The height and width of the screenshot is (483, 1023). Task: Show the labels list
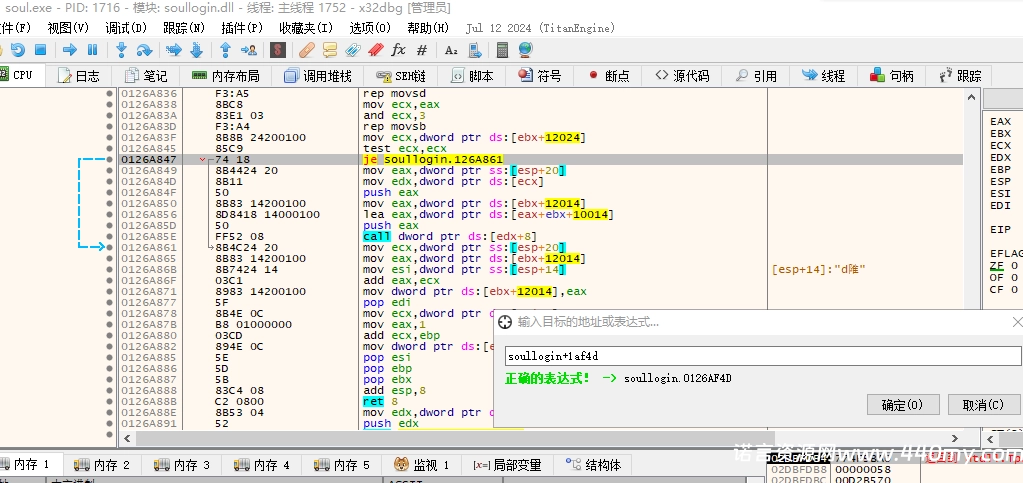point(352,50)
